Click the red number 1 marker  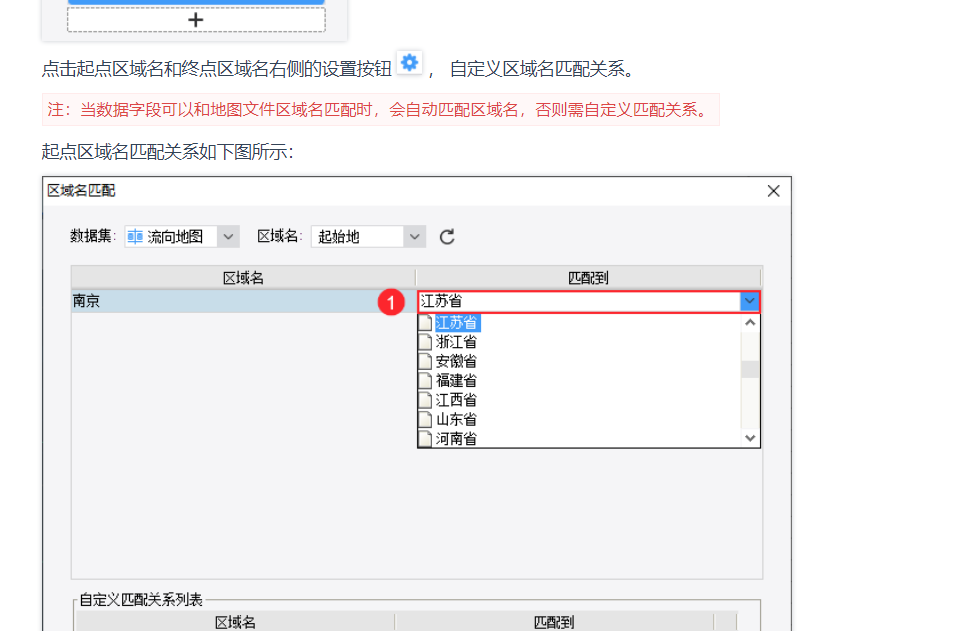pos(394,301)
